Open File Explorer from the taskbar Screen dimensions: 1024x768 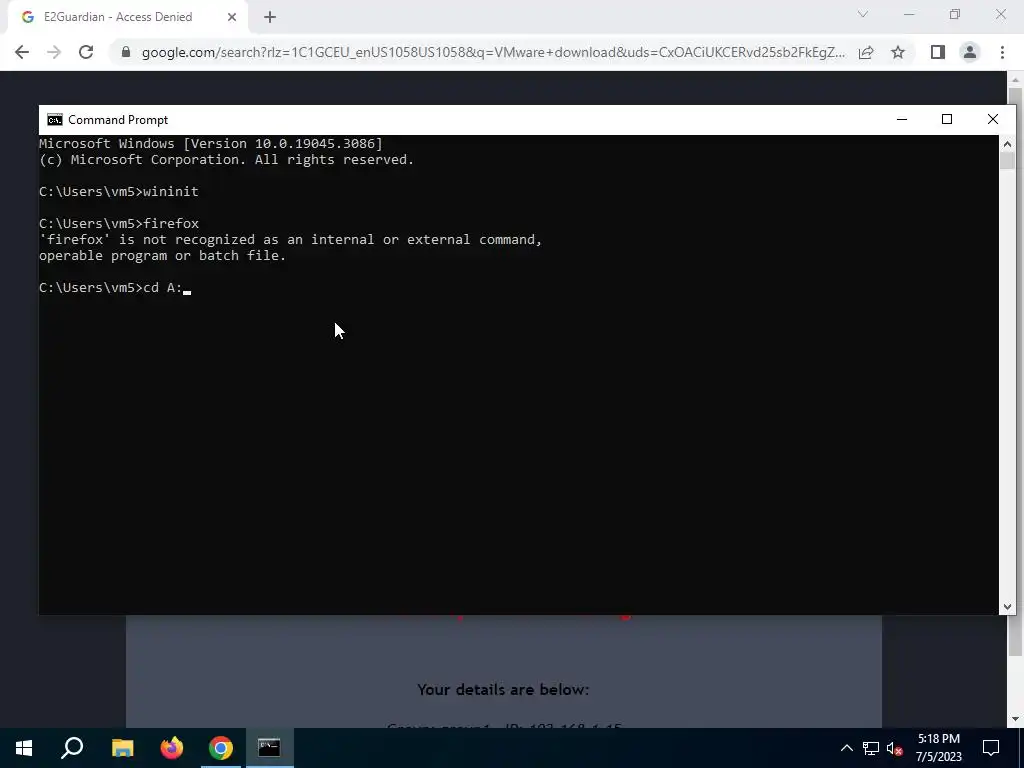122,748
